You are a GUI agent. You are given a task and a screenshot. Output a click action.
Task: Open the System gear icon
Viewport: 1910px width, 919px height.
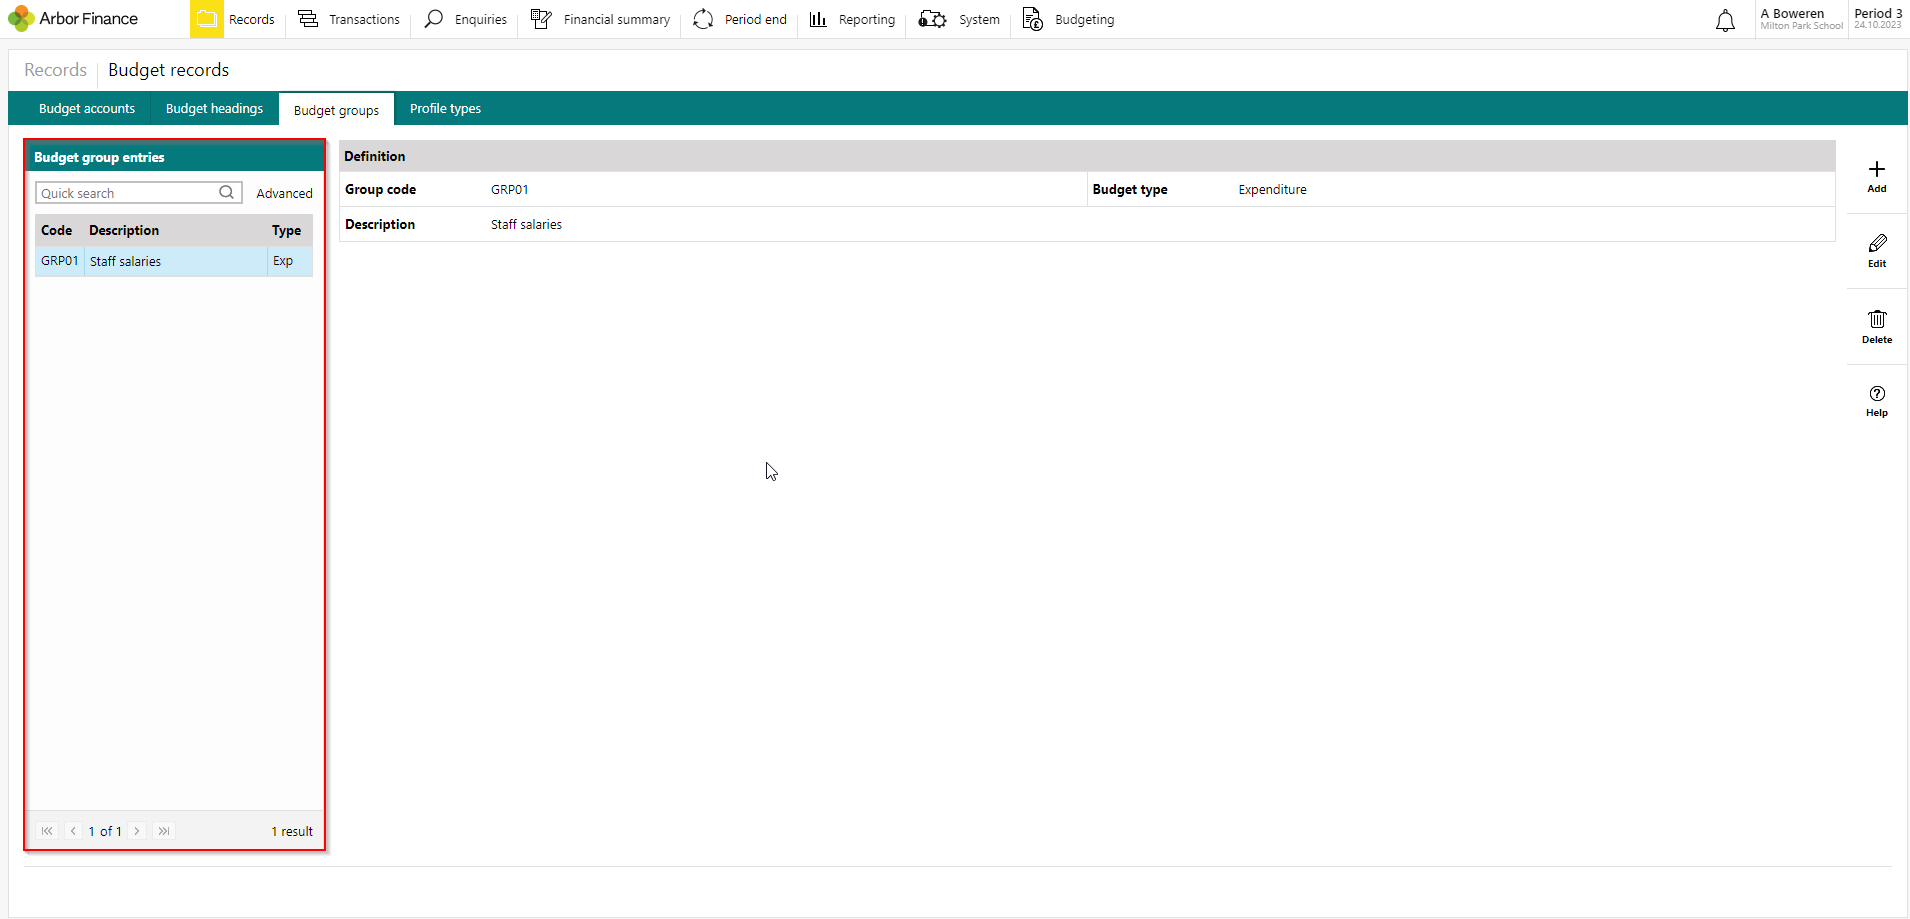932,19
